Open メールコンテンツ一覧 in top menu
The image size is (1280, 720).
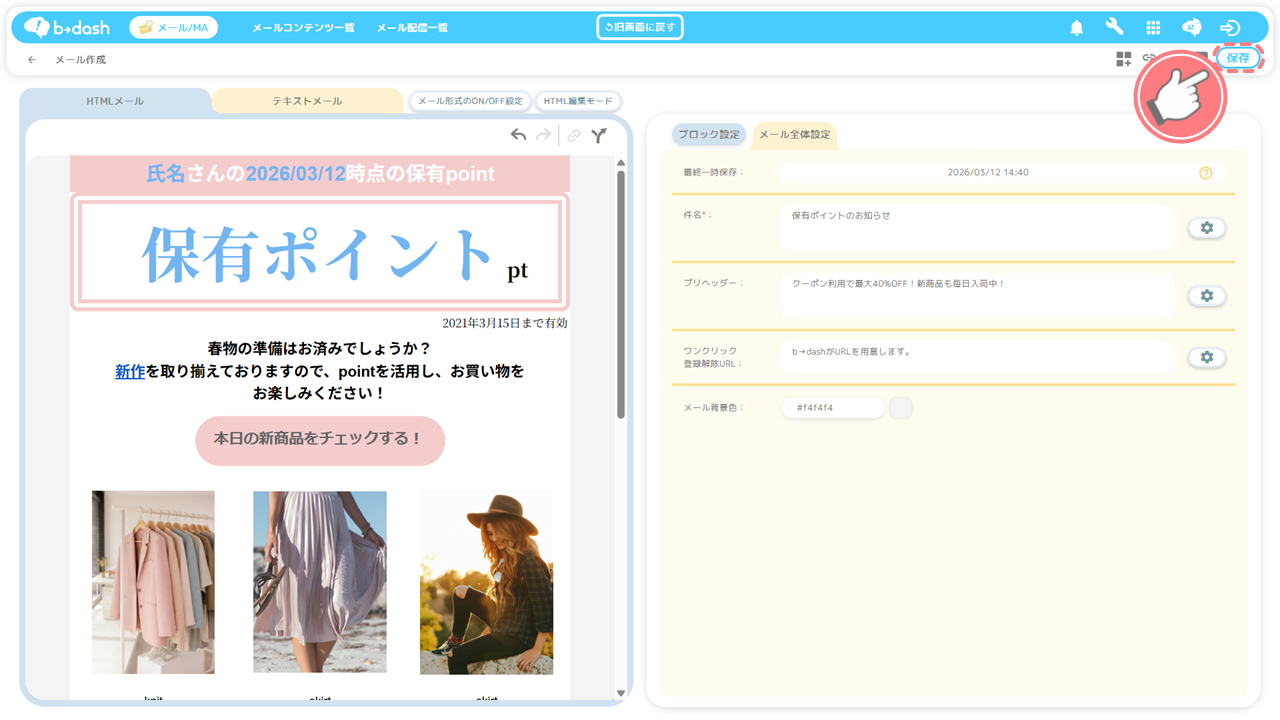(x=303, y=28)
